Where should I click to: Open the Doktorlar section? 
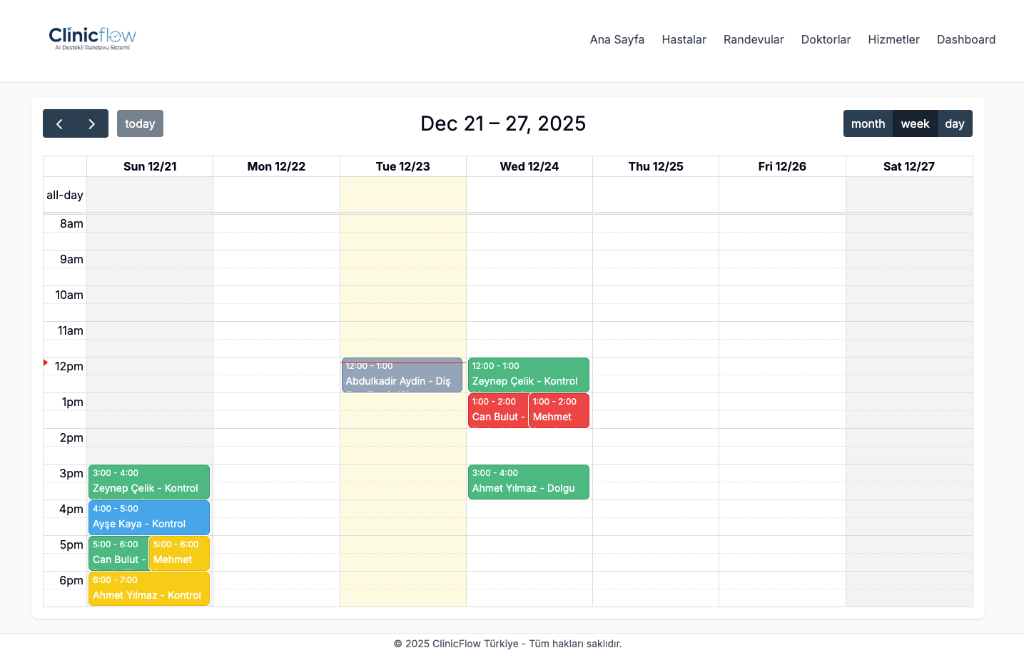[x=826, y=39]
